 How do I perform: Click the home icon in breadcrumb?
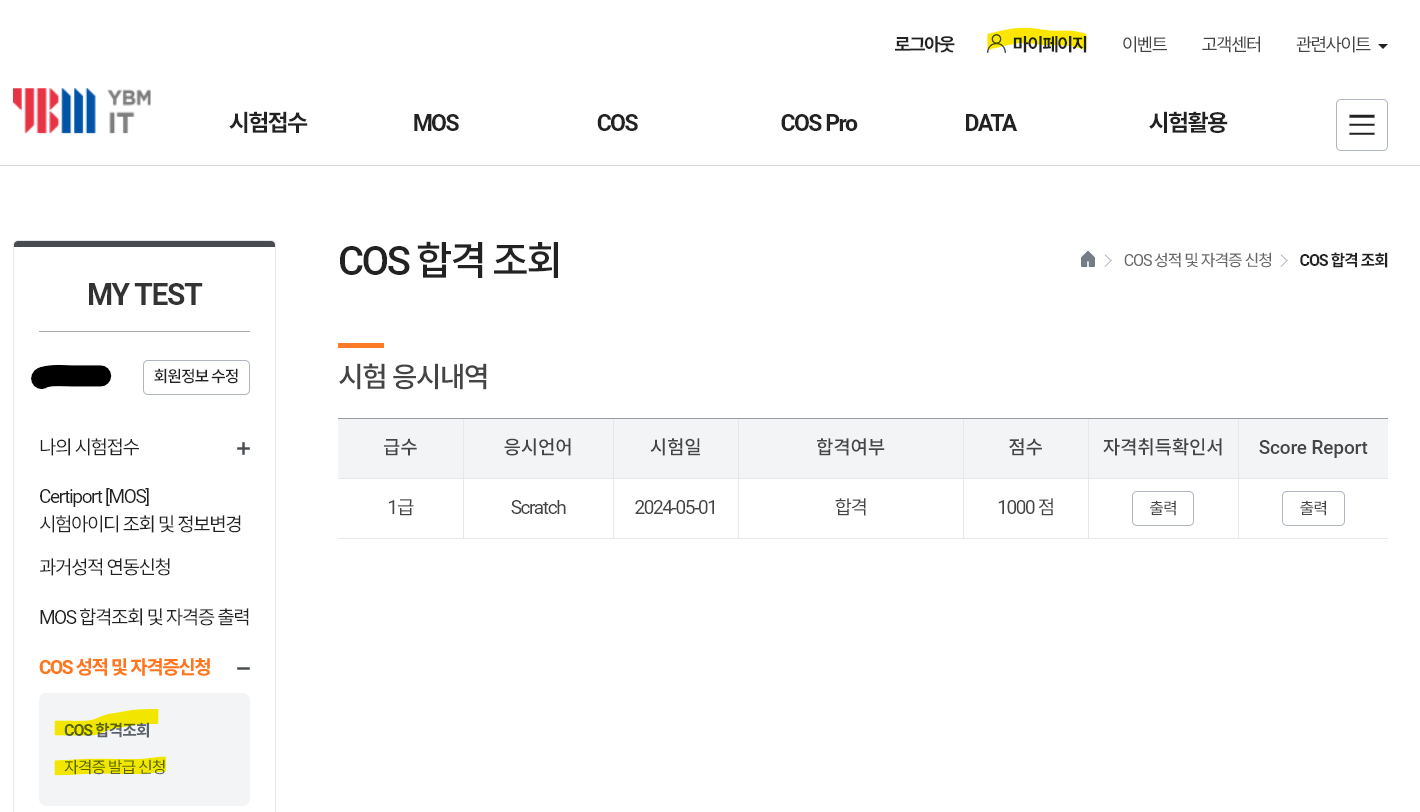point(1088,259)
